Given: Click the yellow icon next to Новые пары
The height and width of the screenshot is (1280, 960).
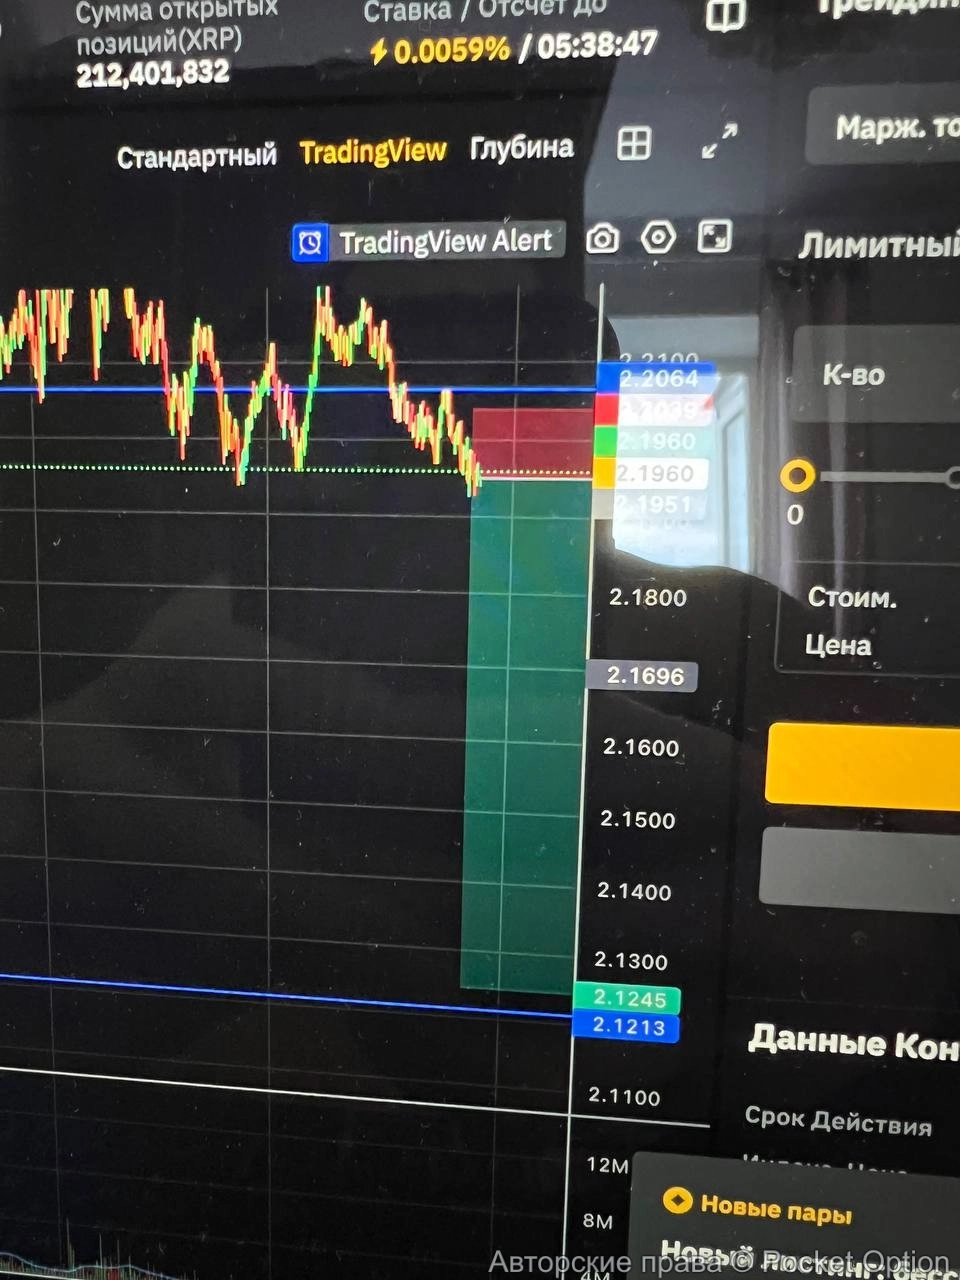Looking at the screenshot, I should click(x=678, y=1200).
